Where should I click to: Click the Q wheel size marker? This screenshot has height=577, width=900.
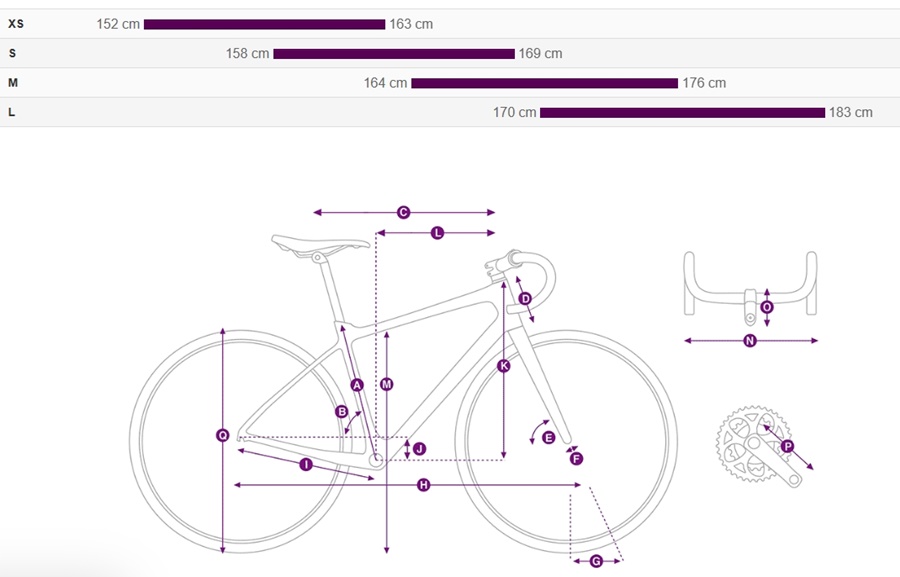click(x=222, y=434)
